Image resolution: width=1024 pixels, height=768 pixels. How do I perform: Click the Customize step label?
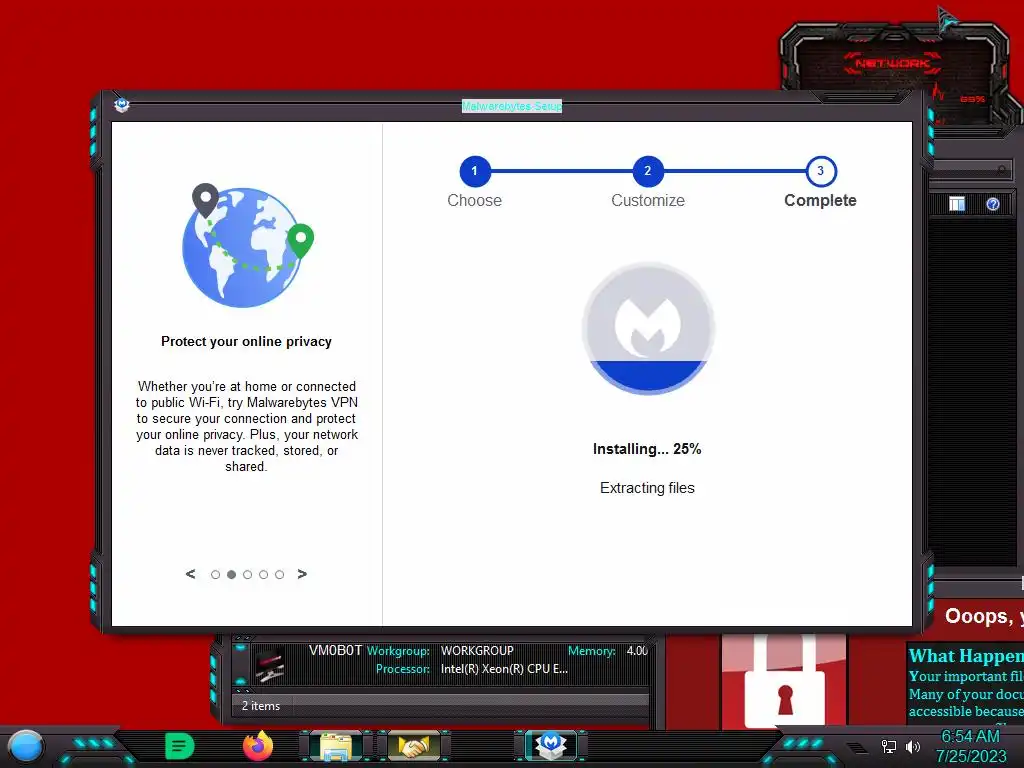(648, 200)
